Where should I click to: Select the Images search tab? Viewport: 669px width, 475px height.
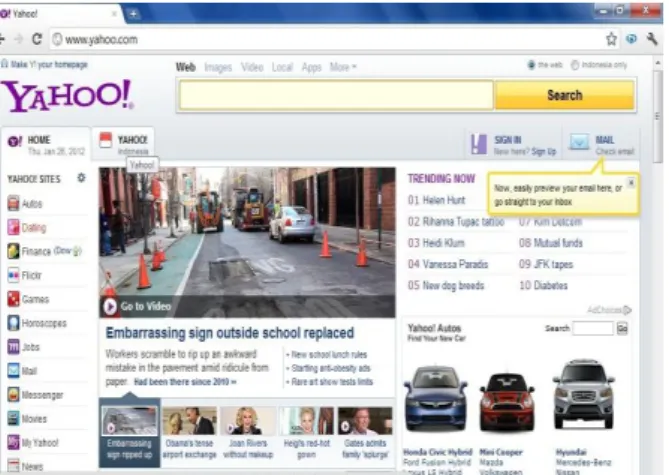coord(218,67)
